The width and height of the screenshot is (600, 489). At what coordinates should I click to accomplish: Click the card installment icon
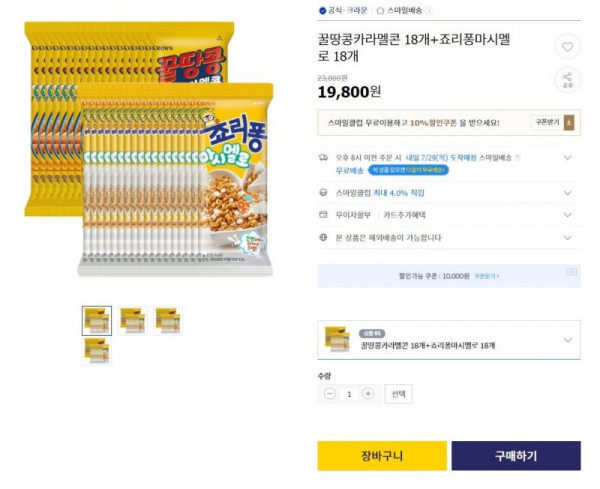click(323, 215)
